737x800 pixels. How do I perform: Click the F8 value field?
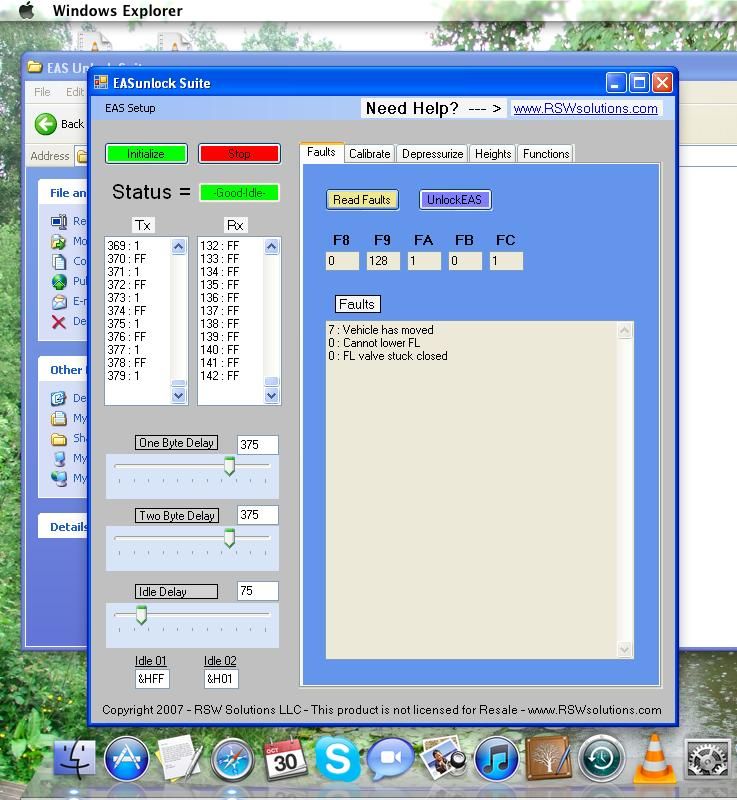tap(342, 261)
